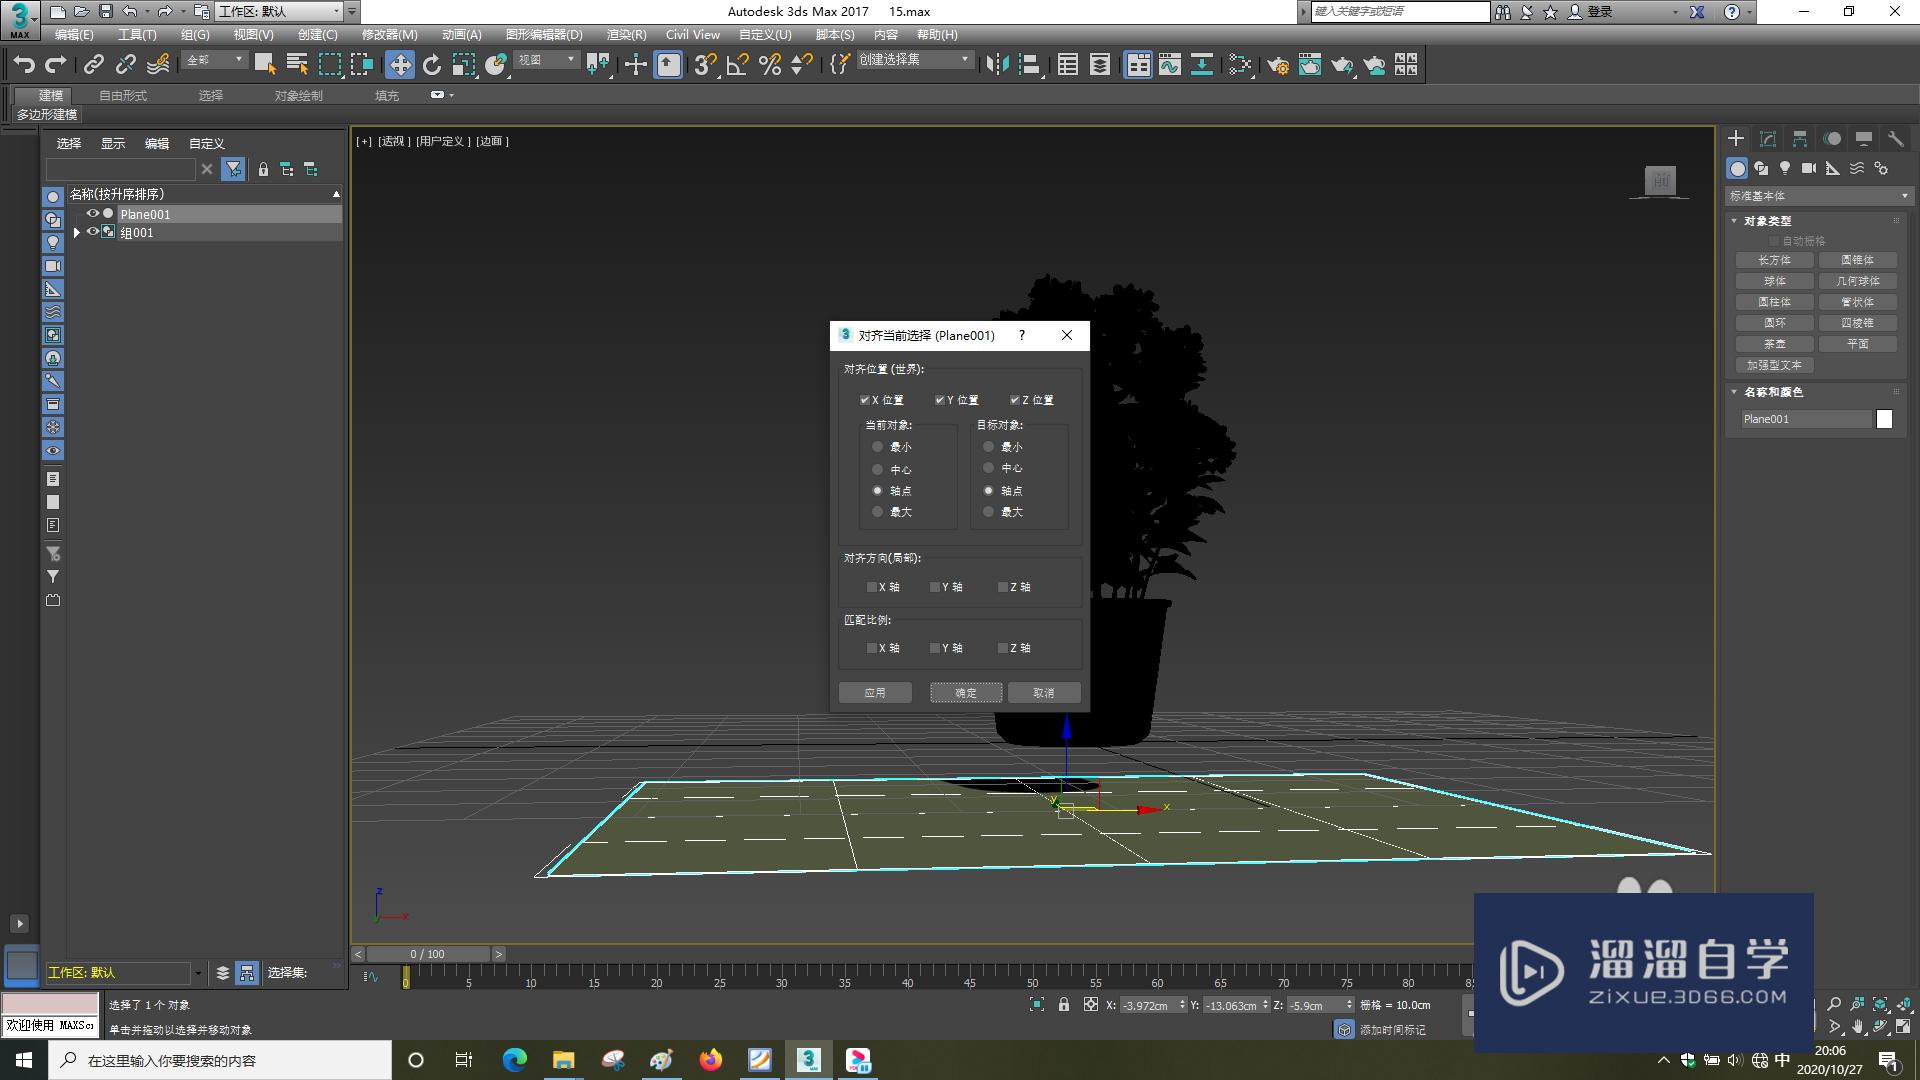The height and width of the screenshot is (1080, 1920).
Task: Create a 长方体 primitive button
Action: [1775, 260]
